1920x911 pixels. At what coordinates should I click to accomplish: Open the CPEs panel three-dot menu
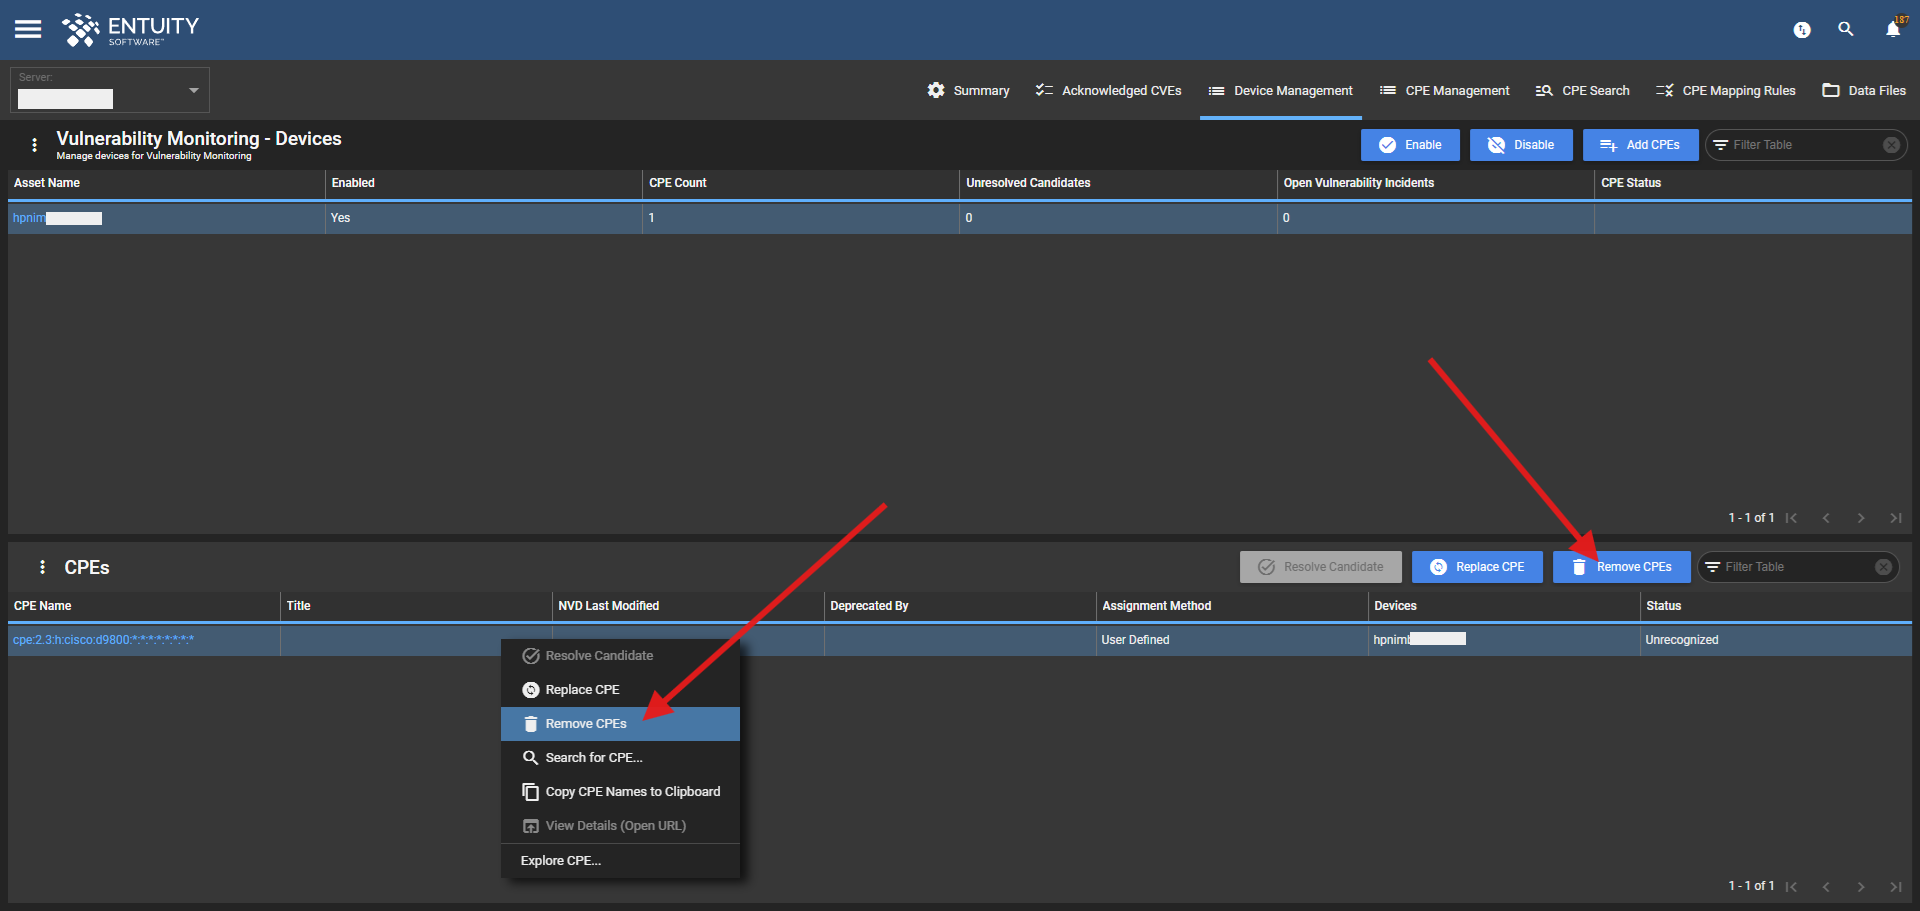(x=42, y=567)
